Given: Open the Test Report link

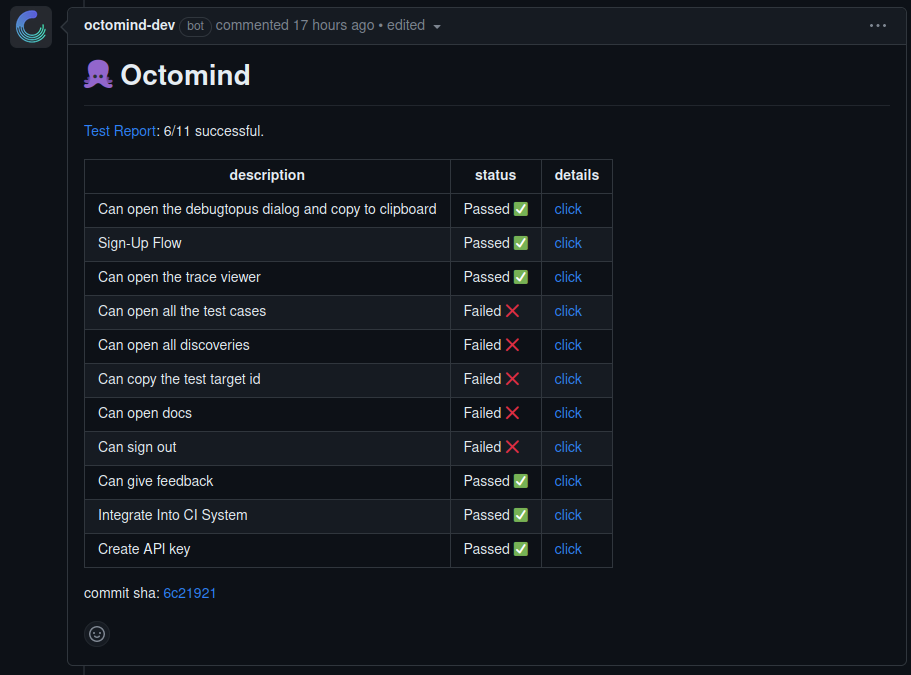Looking at the screenshot, I should tap(119, 130).
